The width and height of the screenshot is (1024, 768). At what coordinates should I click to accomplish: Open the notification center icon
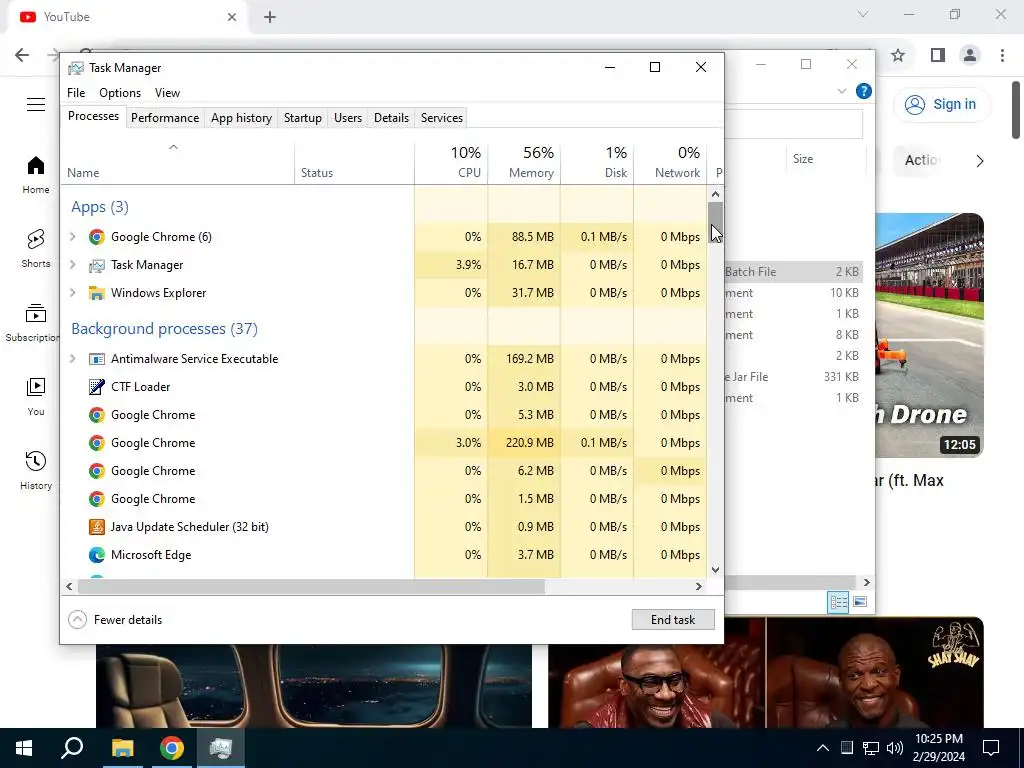pyautogui.click(x=991, y=748)
